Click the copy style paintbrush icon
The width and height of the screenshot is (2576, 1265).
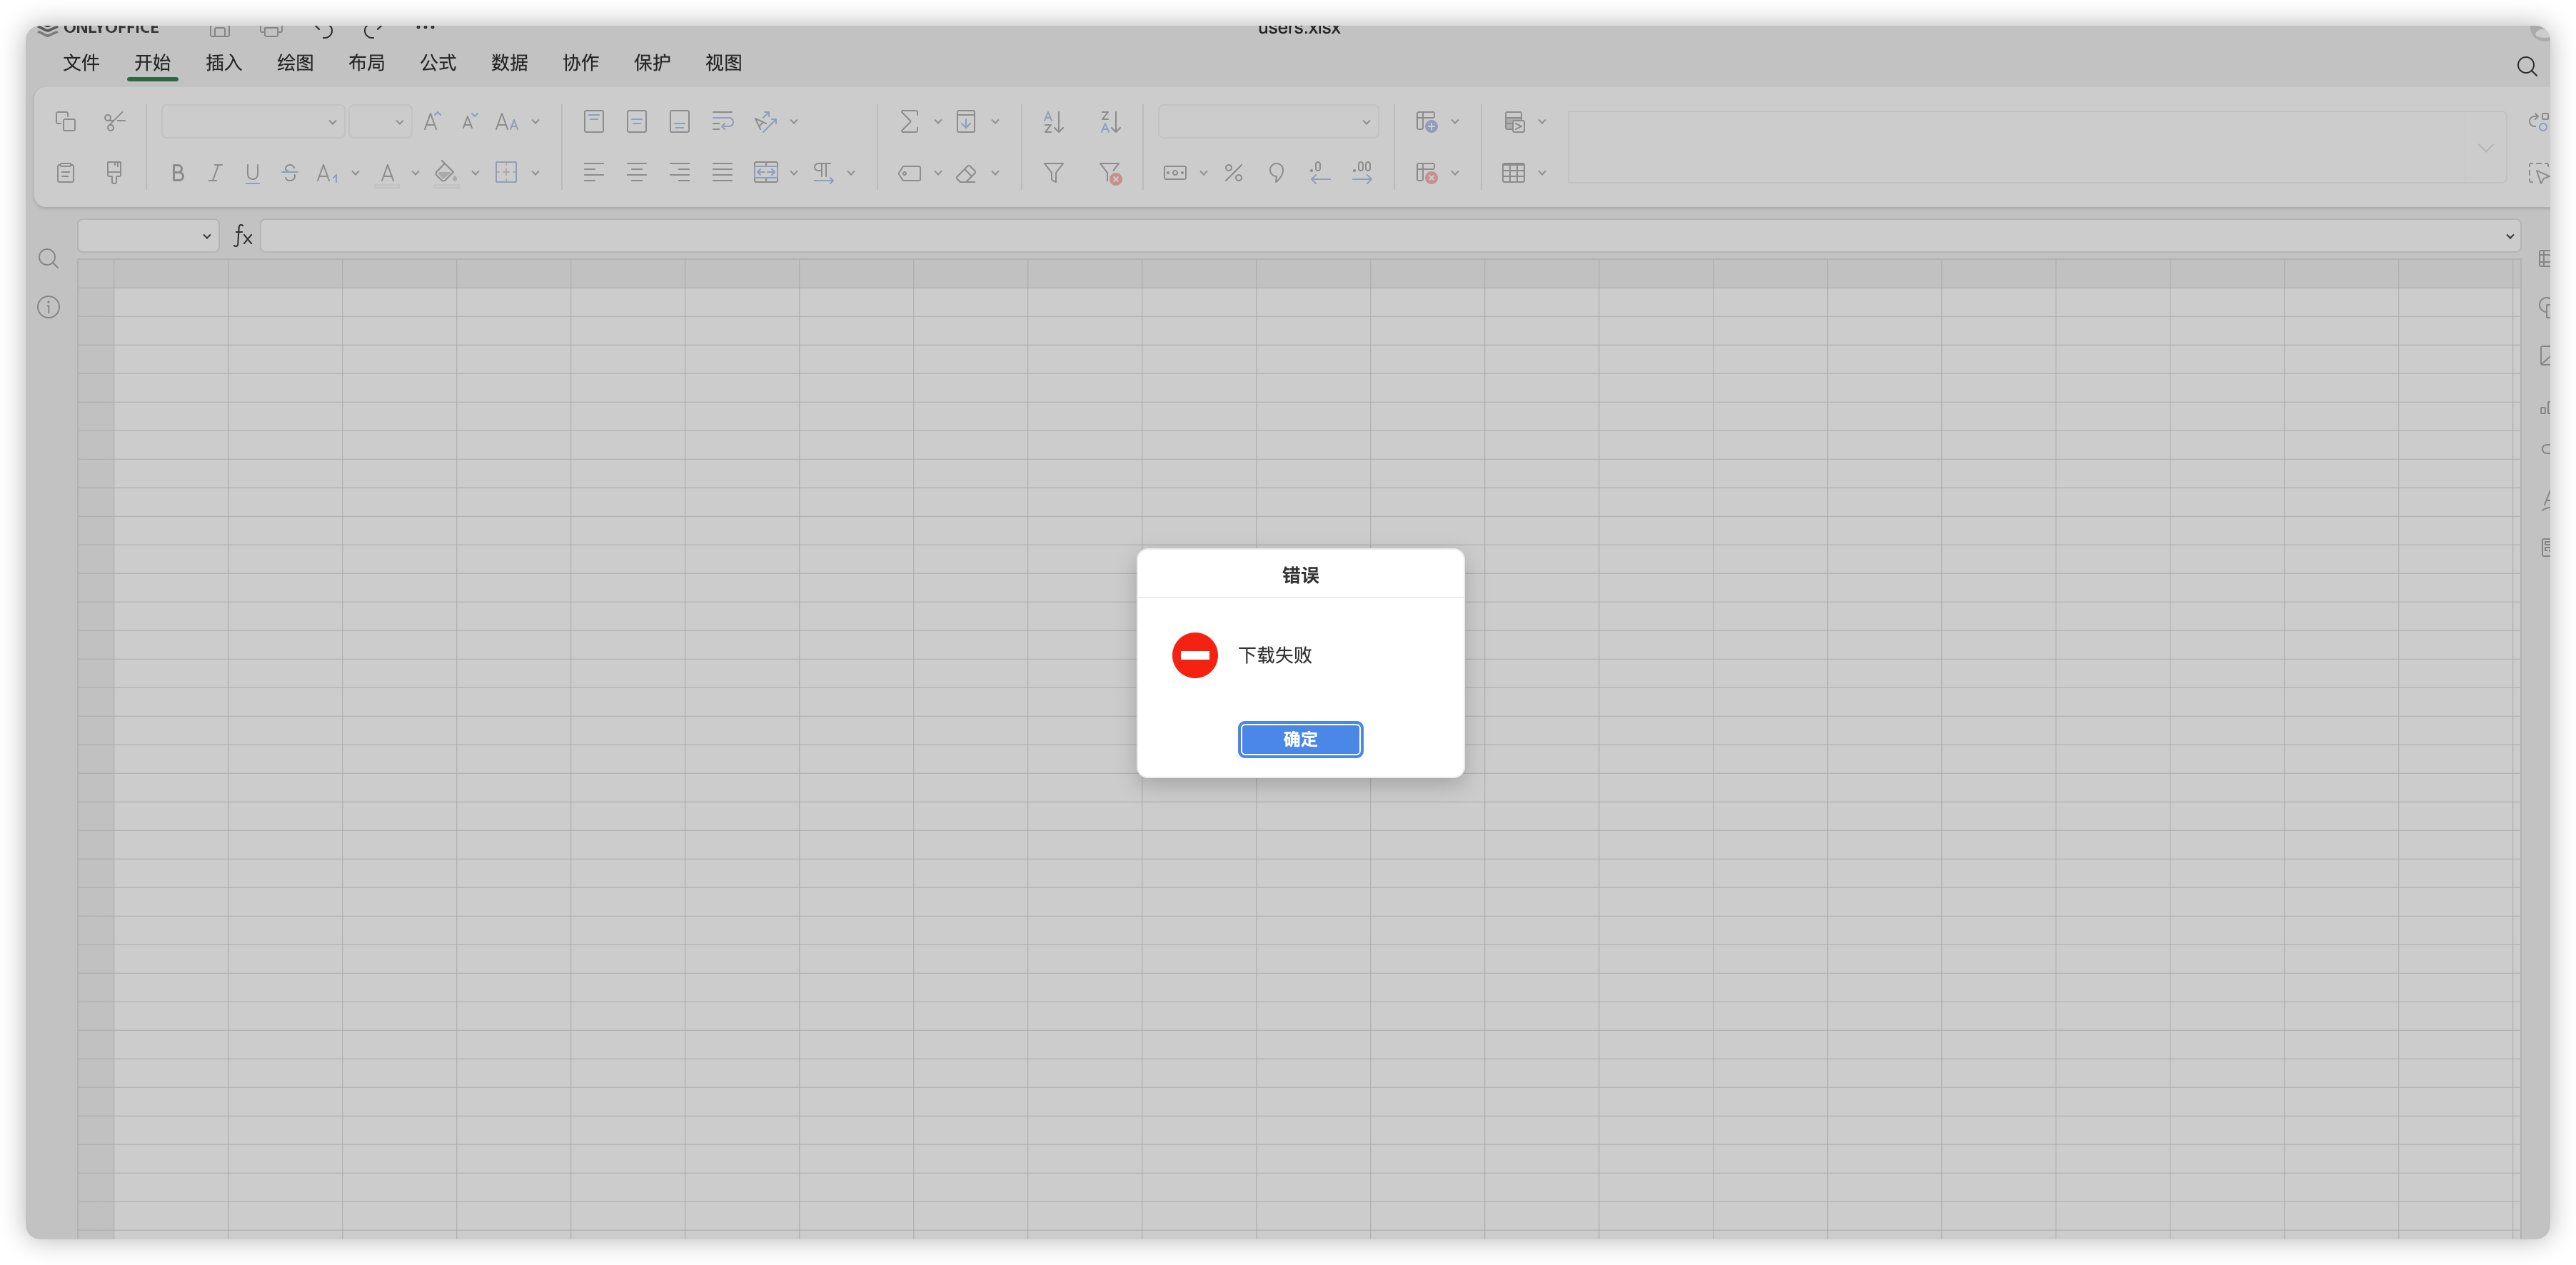[114, 173]
